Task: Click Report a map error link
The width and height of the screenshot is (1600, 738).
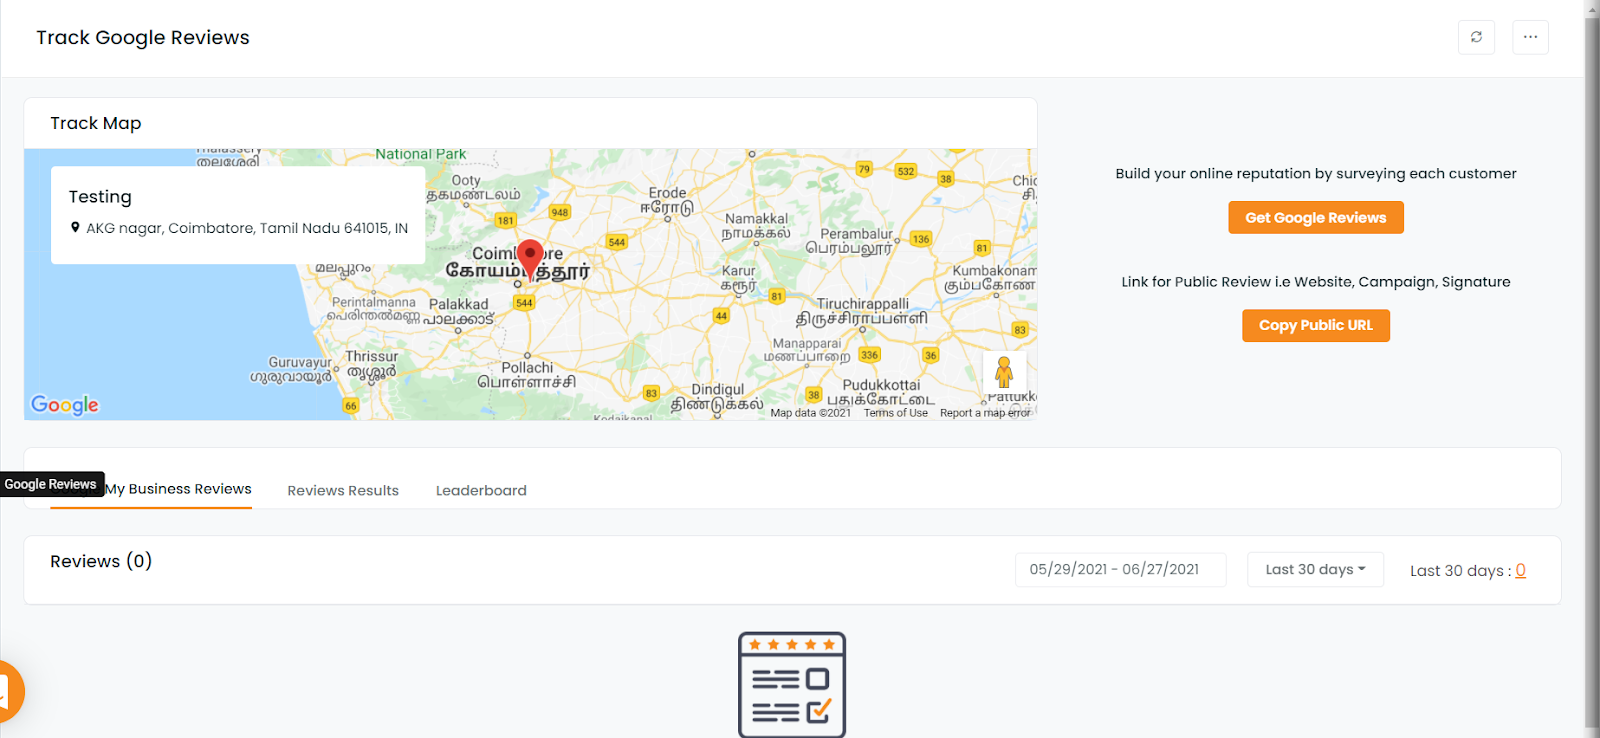Action: tap(984, 413)
